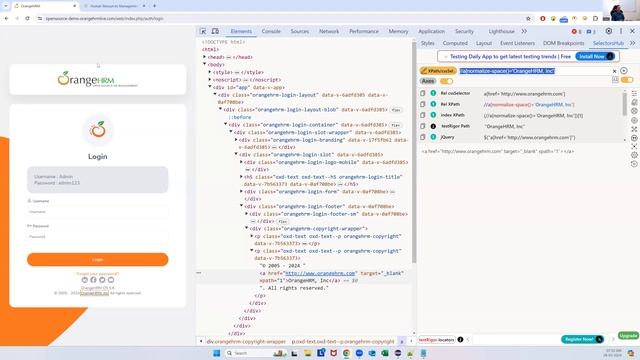The width and height of the screenshot is (640, 360).
Task: Open the DevTools kebab menu
Action: click(x=621, y=31)
